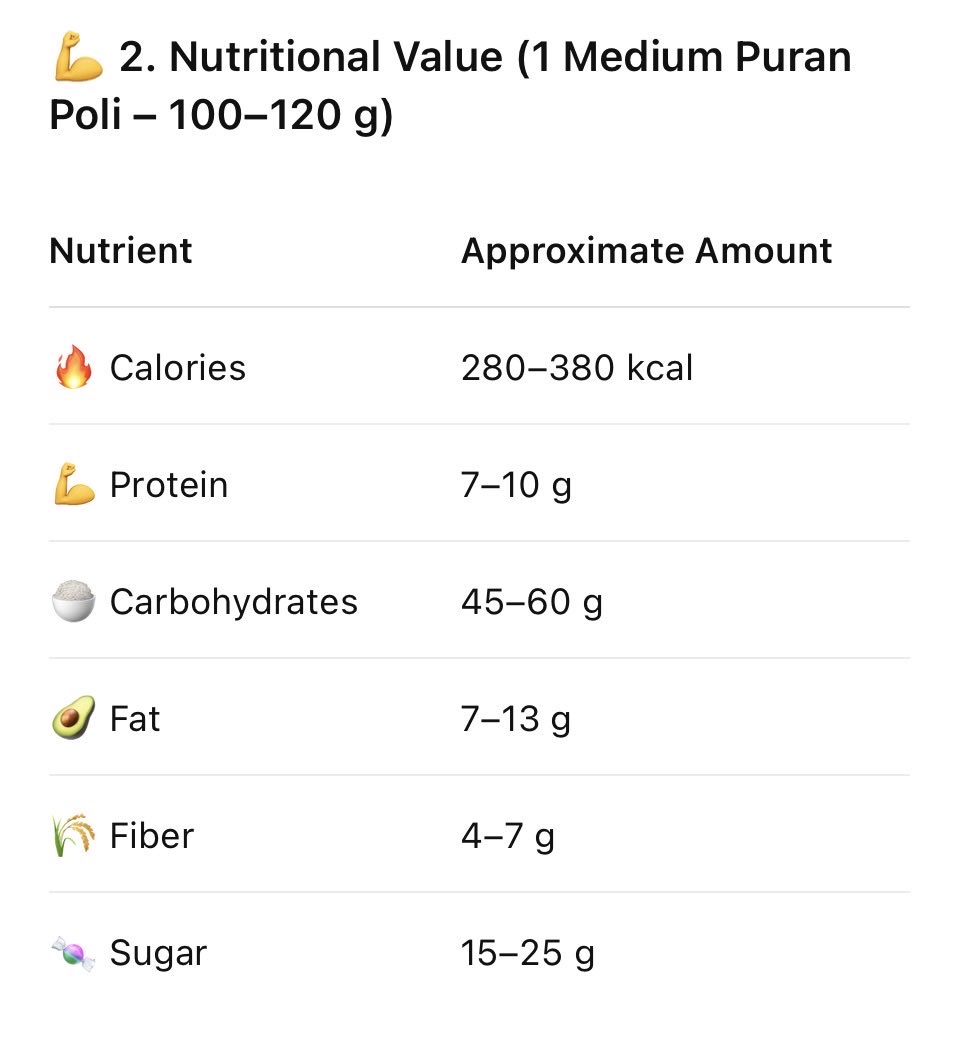Viewport: 960px width, 1058px height.
Task: Click the 45–60 g carbohydrates value
Action: [532, 603]
